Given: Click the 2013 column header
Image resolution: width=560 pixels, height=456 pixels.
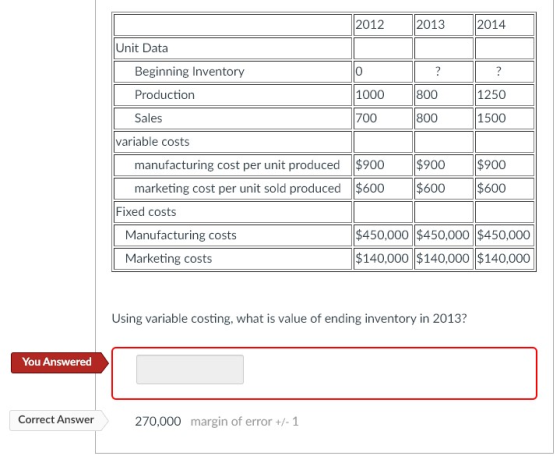Looking at the screenshot, I should point(430,25).
